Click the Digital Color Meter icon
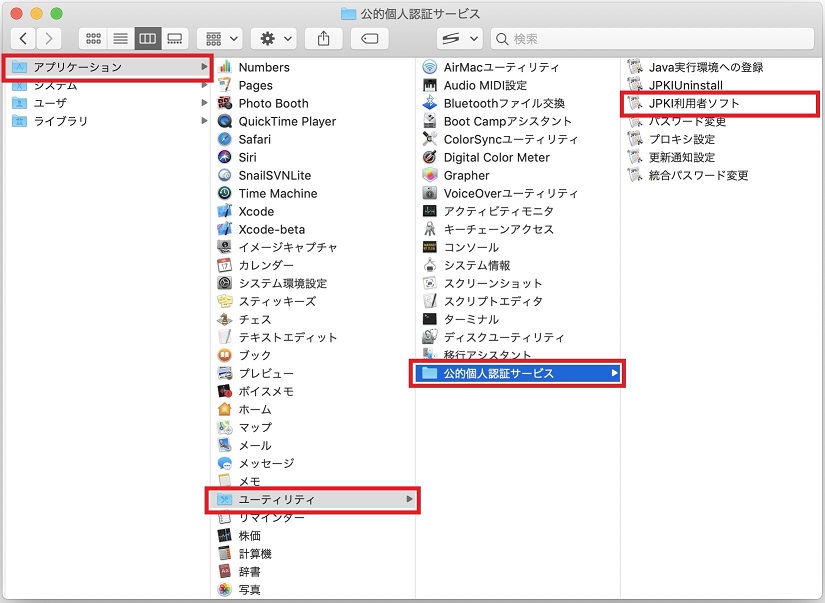Screen dimensions: 825x603 point(430,157)
